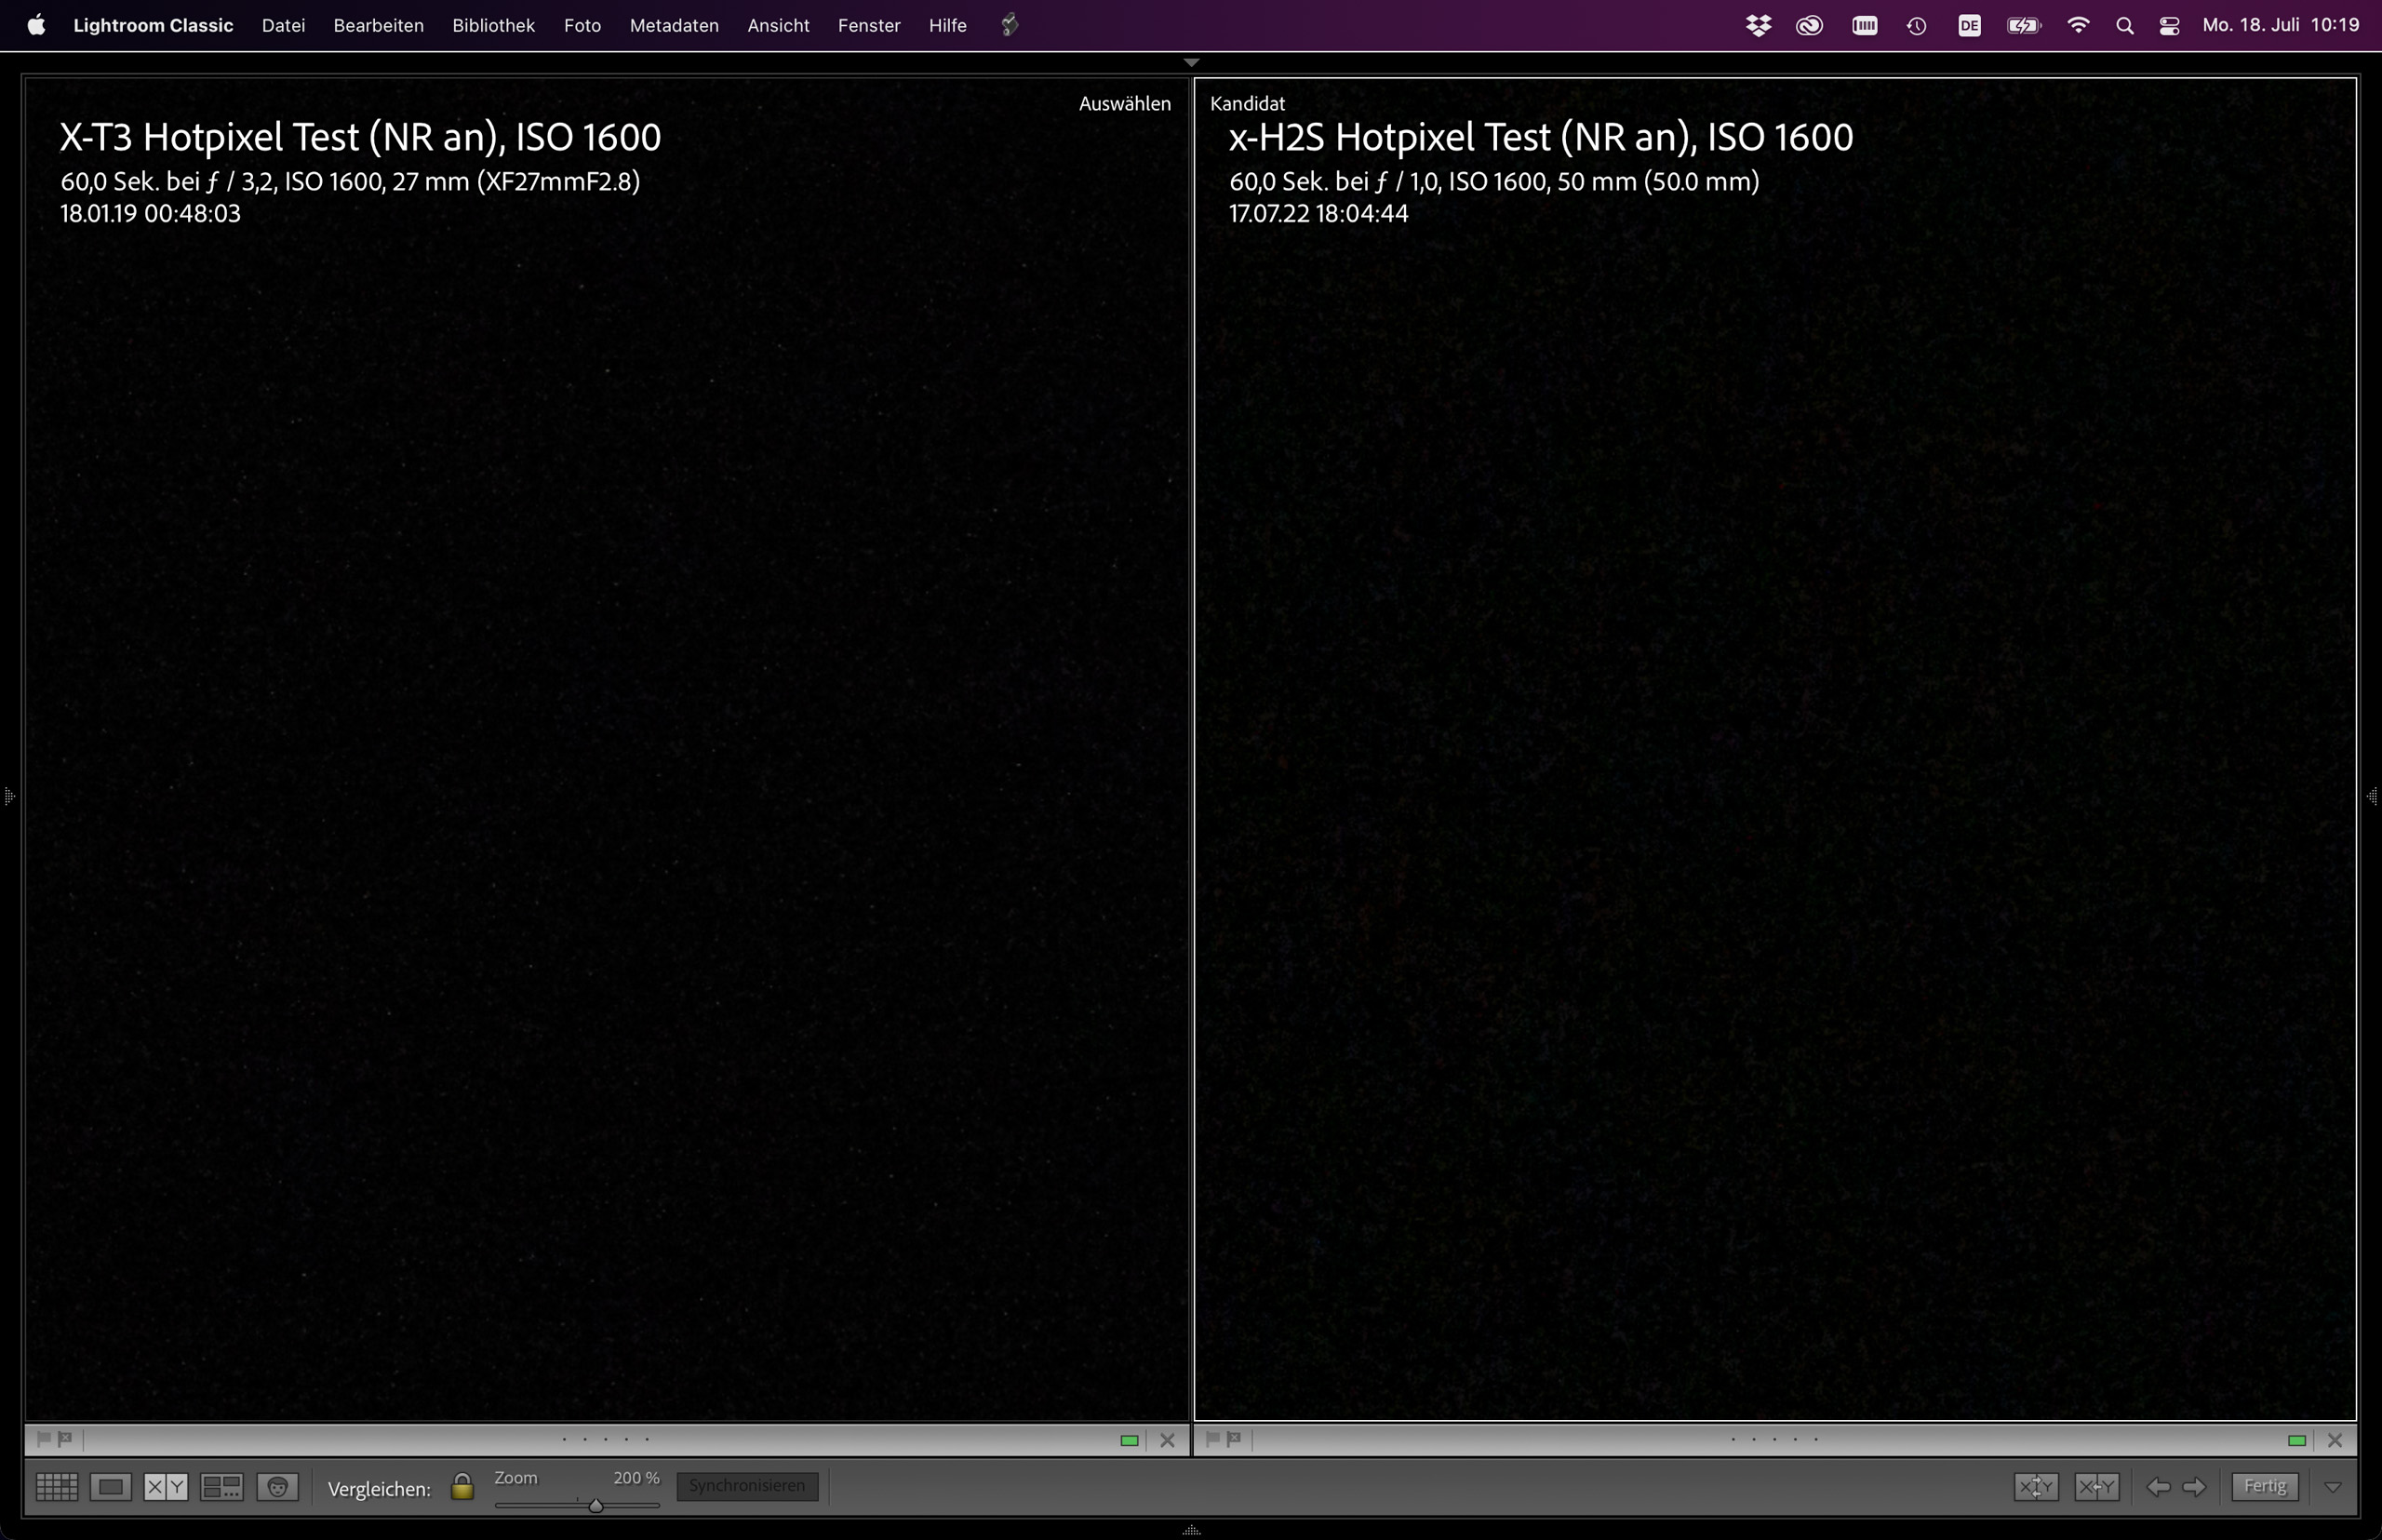Open the Datei menu
The width and height of the screenshot is (2382, 1540).
(283, 25)
